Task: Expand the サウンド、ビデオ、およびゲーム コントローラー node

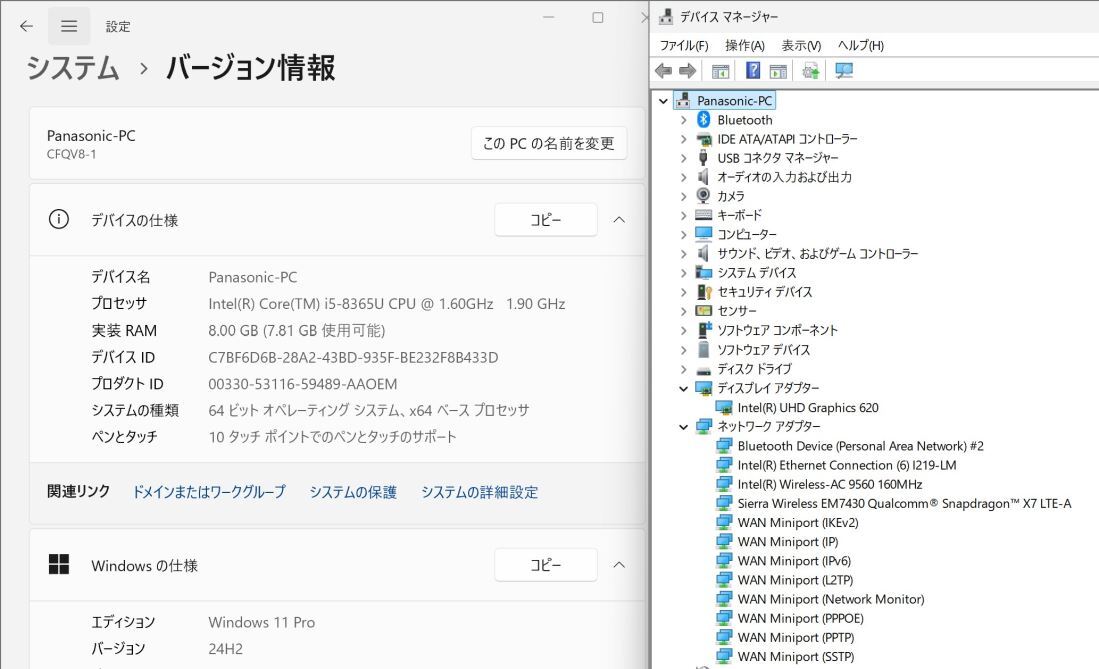Action: tap(683, 253)
